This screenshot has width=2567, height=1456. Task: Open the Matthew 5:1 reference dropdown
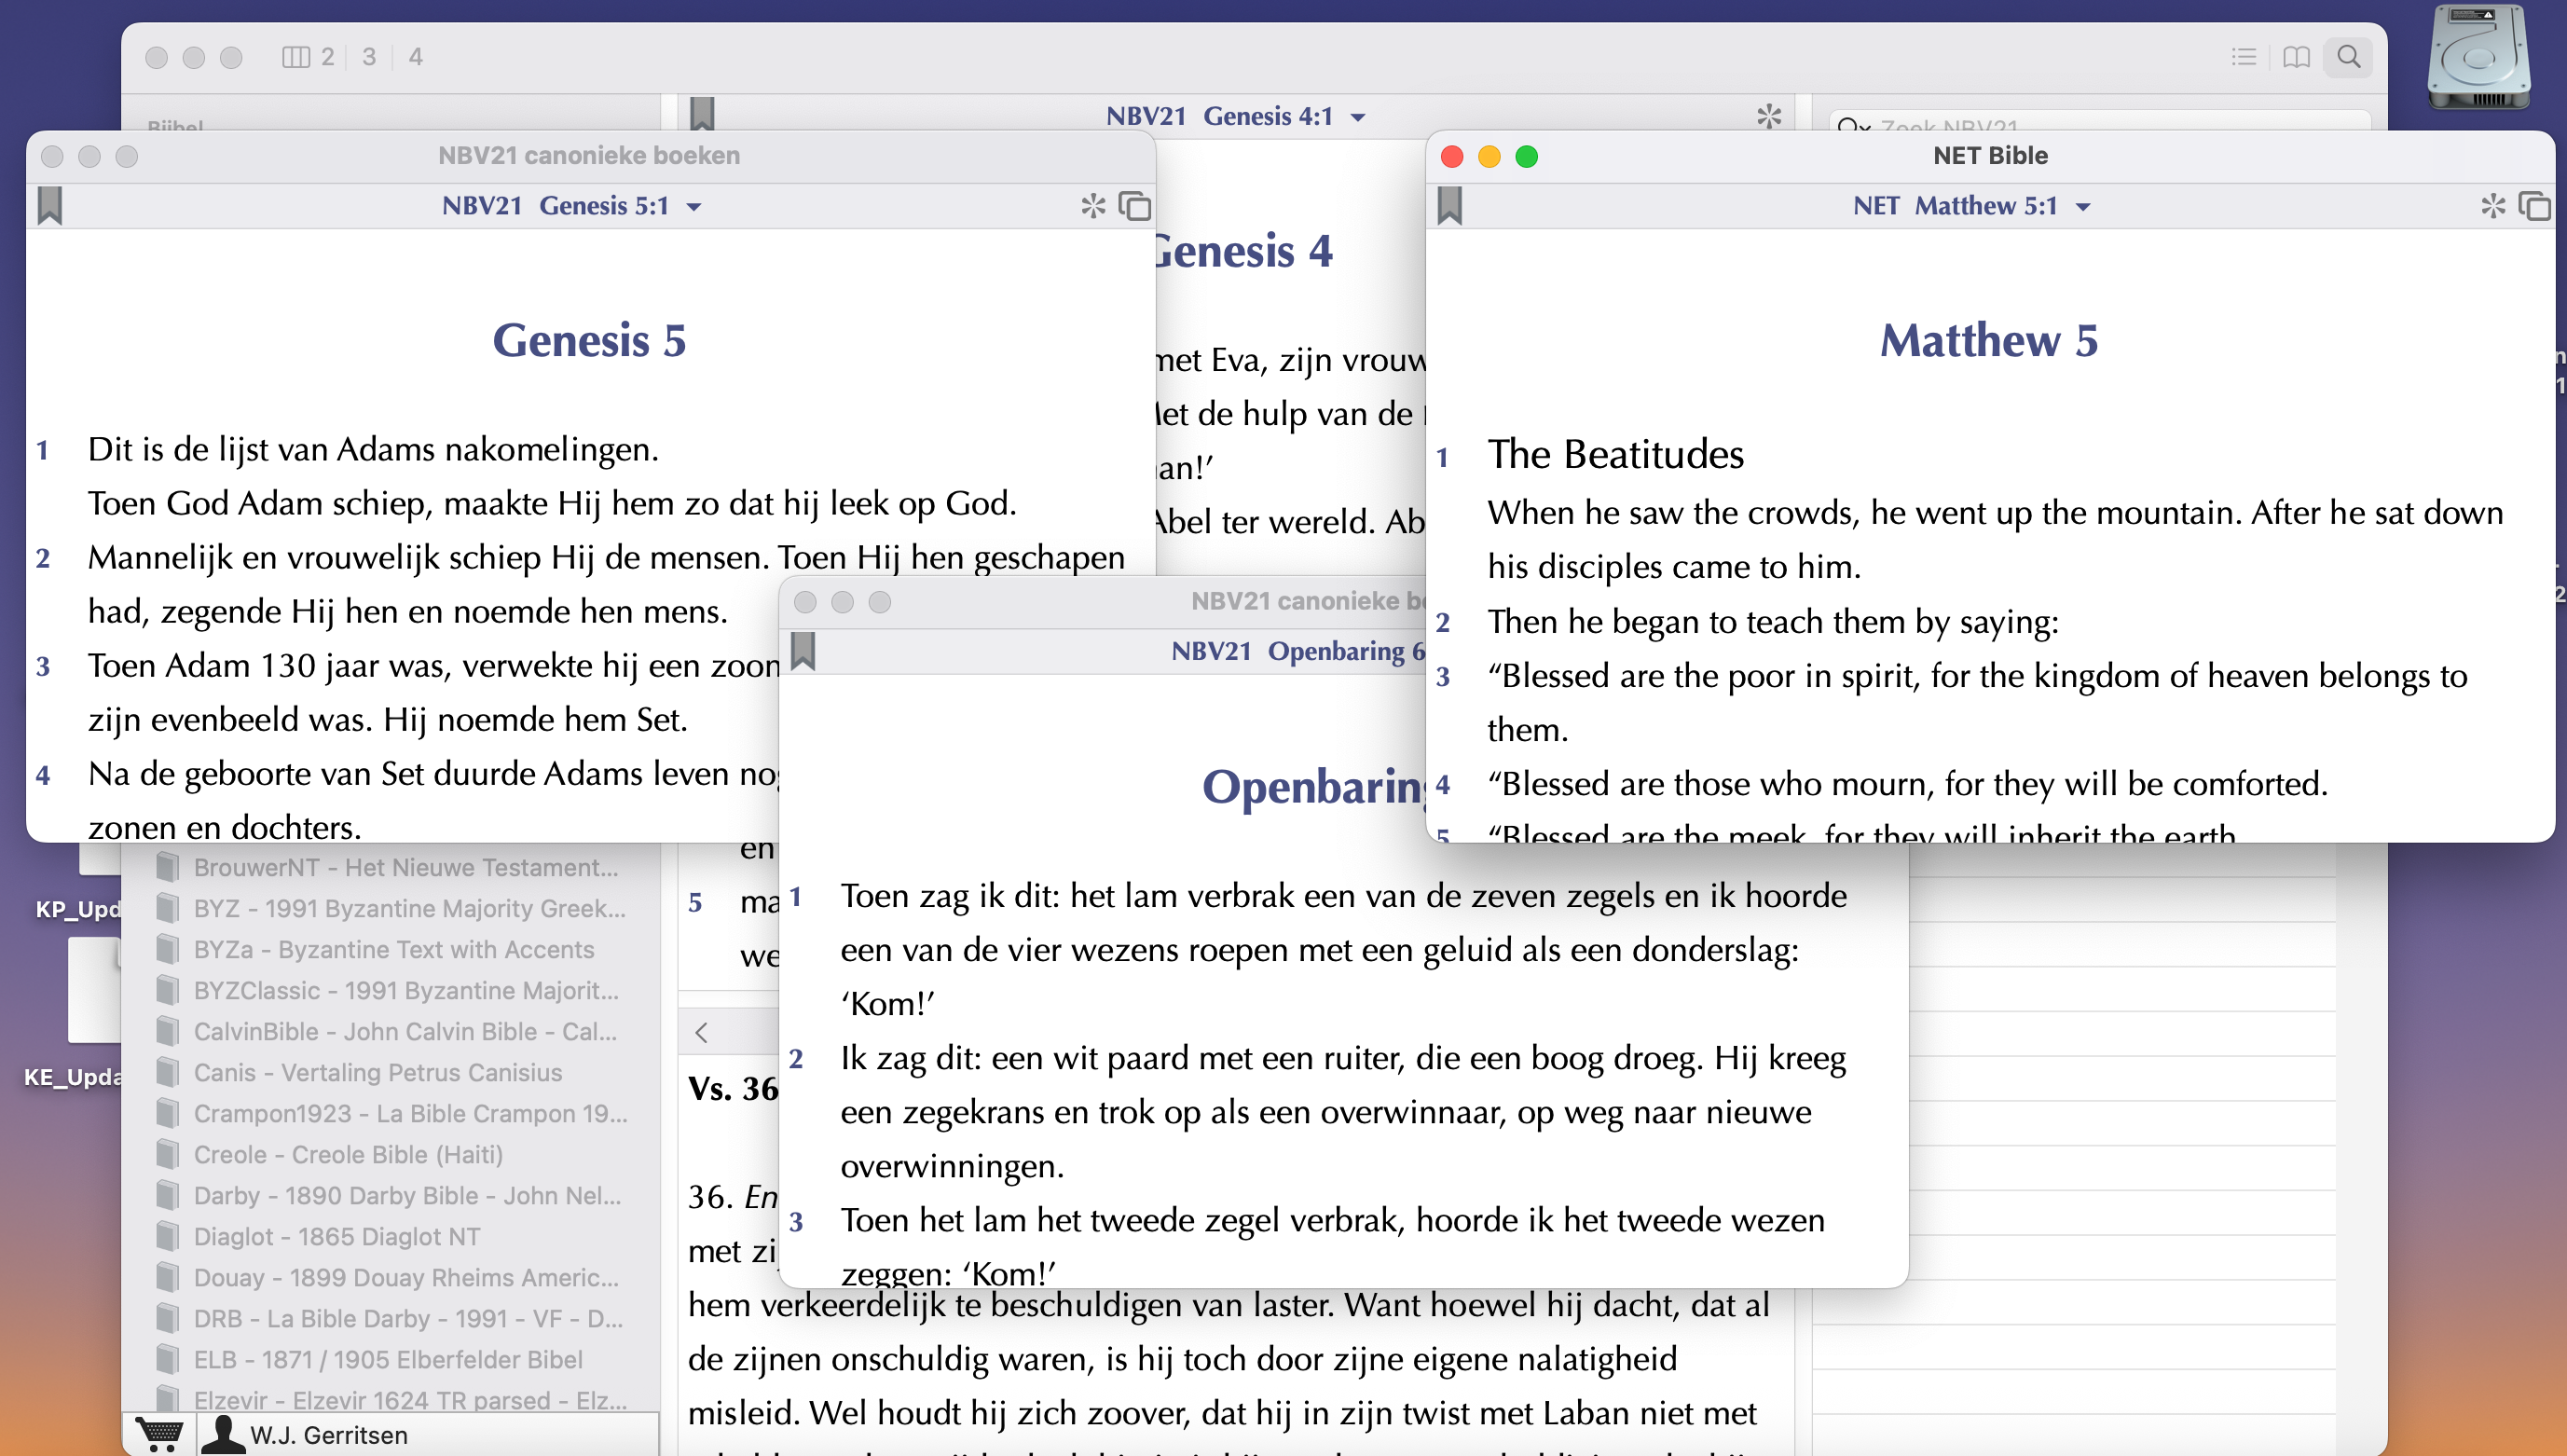point(2083,207)
